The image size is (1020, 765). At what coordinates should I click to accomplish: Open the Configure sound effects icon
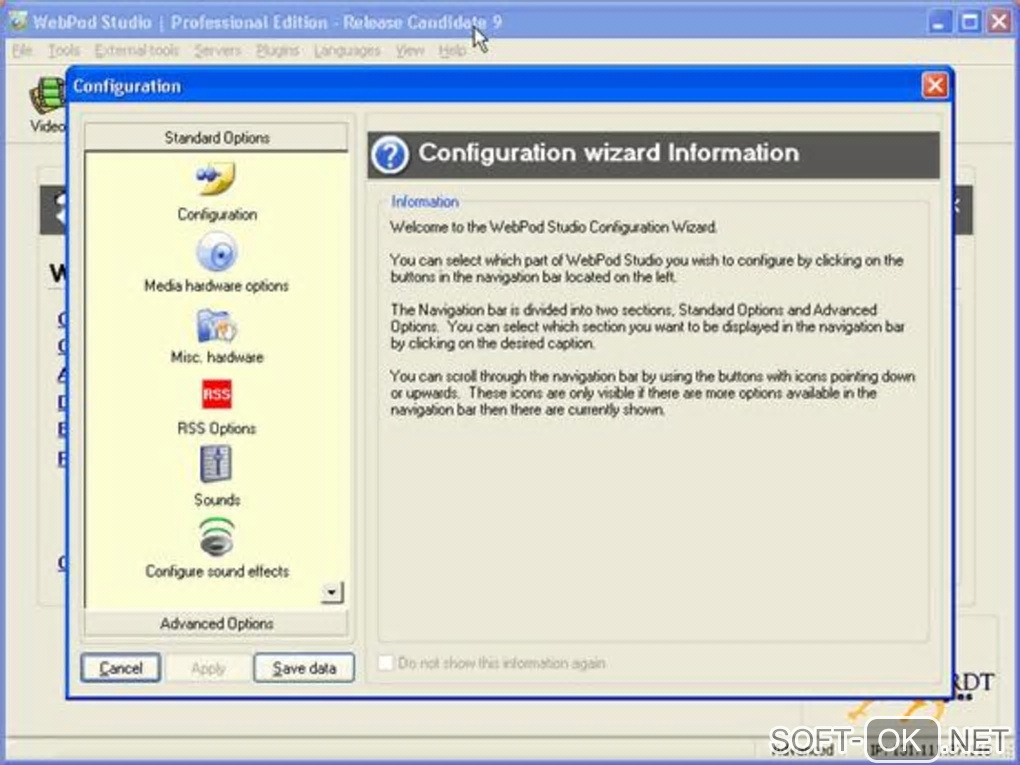tap(217, 537)
